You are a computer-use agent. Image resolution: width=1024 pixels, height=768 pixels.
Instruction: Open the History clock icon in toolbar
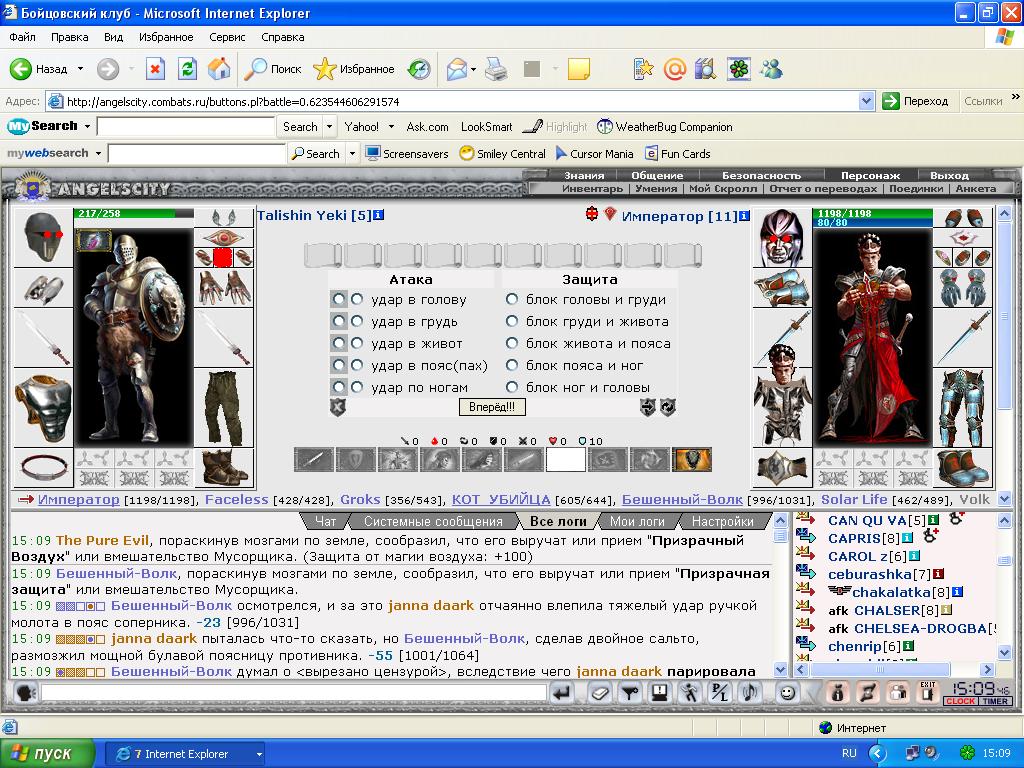click(x=419, y=69)
